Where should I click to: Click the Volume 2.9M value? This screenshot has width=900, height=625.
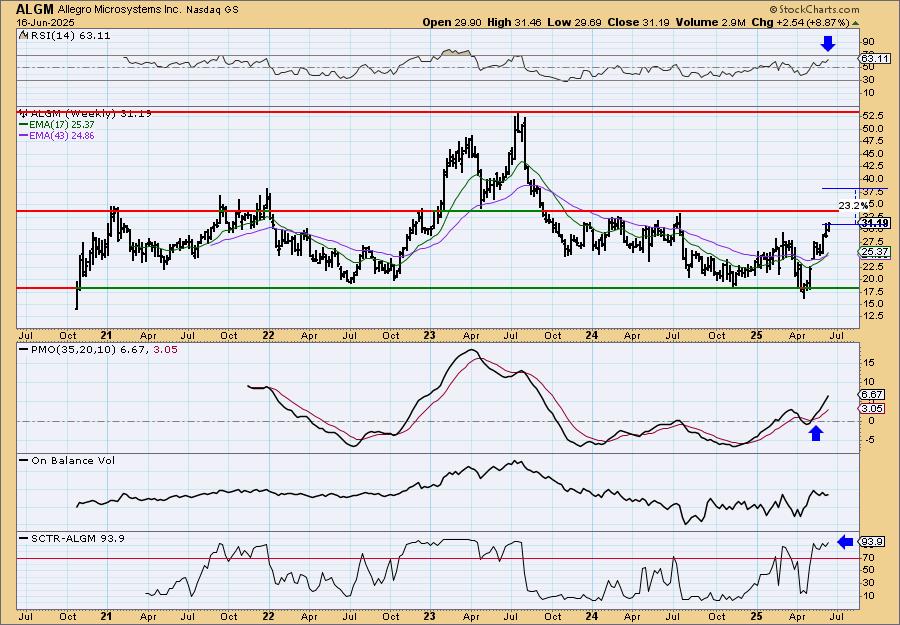point(711,22)
